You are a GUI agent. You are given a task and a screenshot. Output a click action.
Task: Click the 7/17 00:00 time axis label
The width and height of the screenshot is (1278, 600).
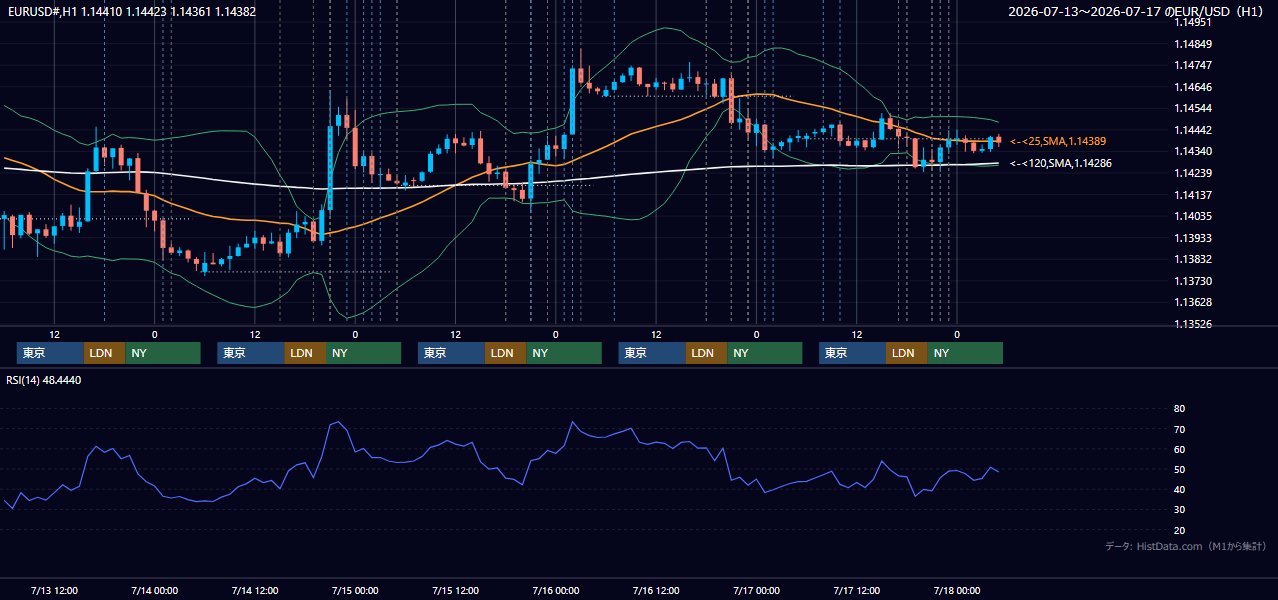coord(756,590)
